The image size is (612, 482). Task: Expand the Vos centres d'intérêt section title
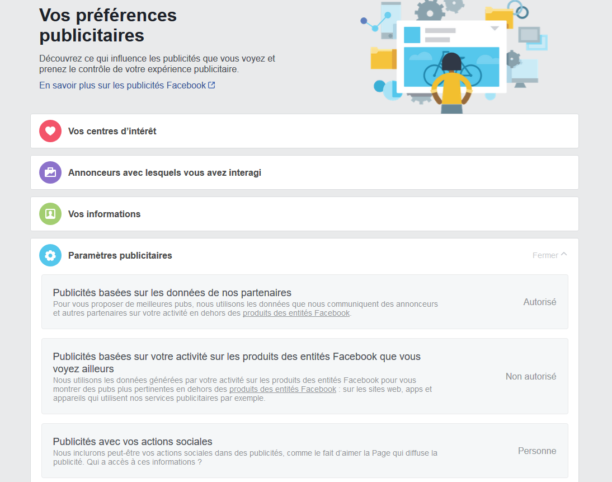pyautogui.click(x=112, y=131)
